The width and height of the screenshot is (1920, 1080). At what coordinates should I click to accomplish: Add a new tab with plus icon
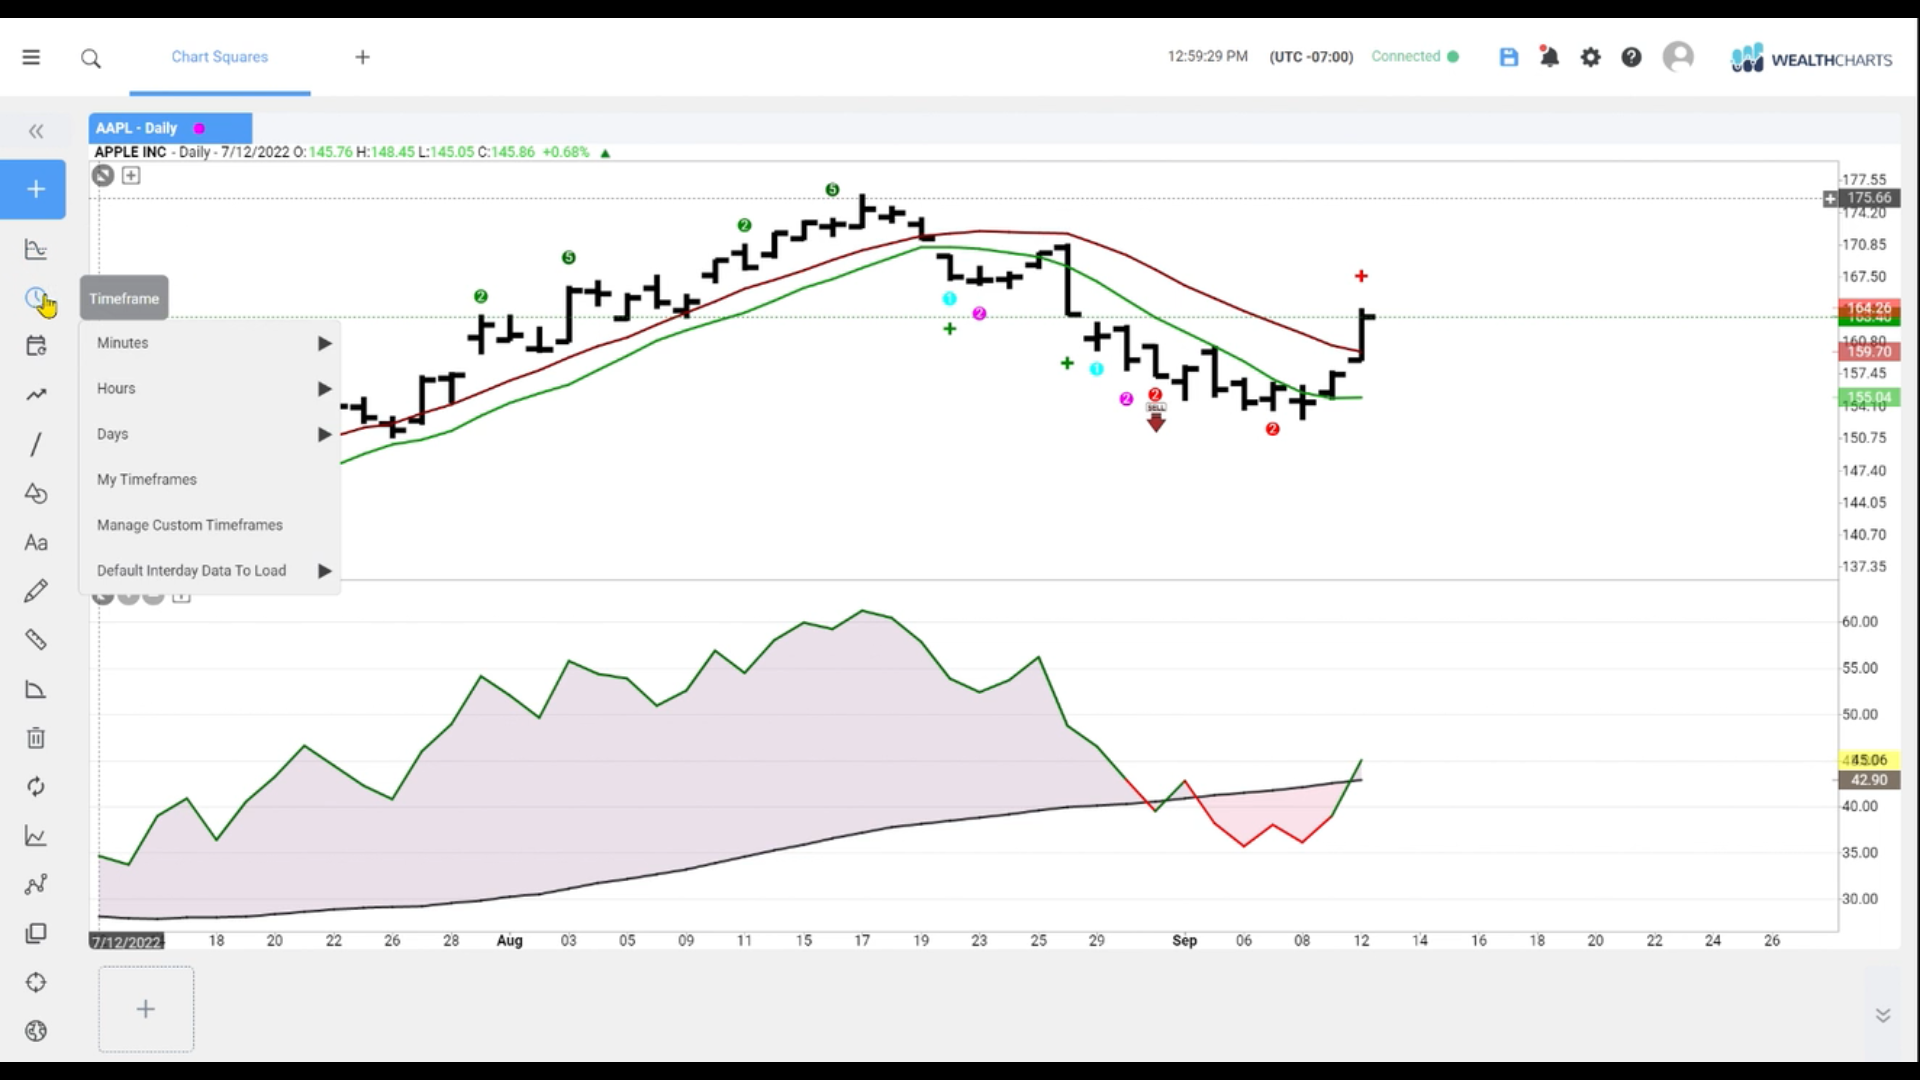(363, 57)
